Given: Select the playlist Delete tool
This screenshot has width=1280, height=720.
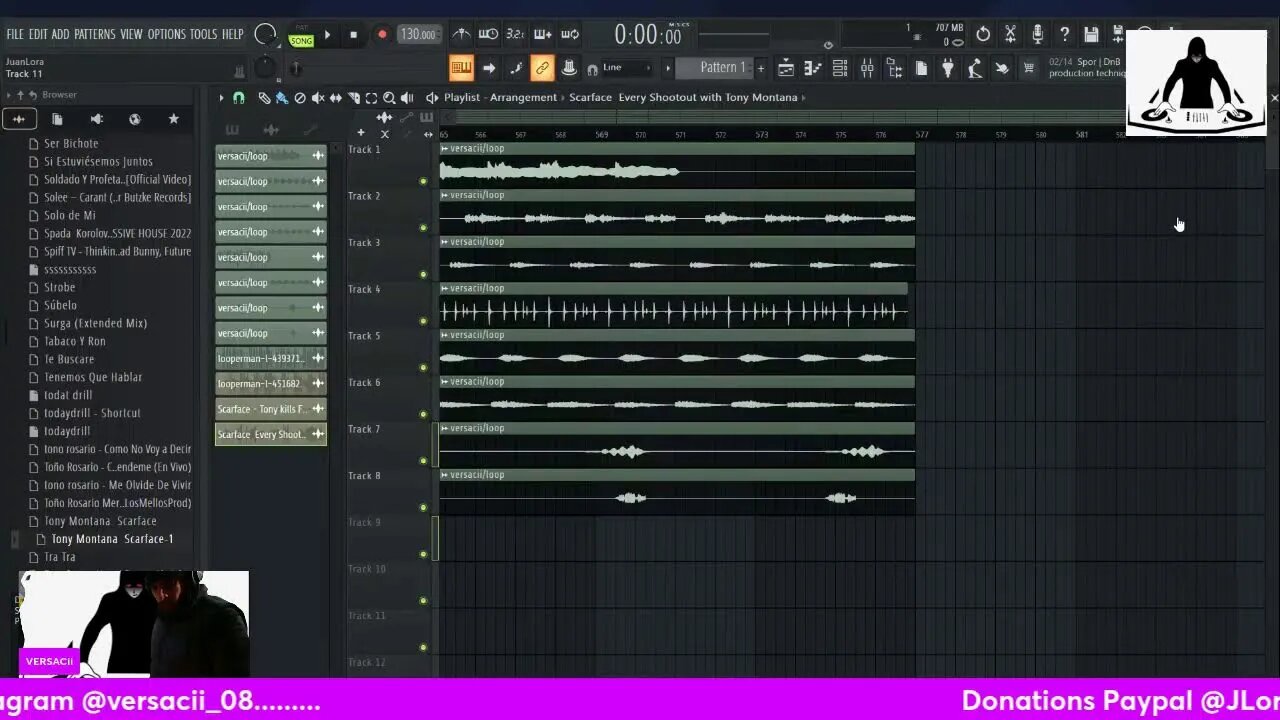Looking at the screenshot, I should pyautogui.click(x=300, y=97).
